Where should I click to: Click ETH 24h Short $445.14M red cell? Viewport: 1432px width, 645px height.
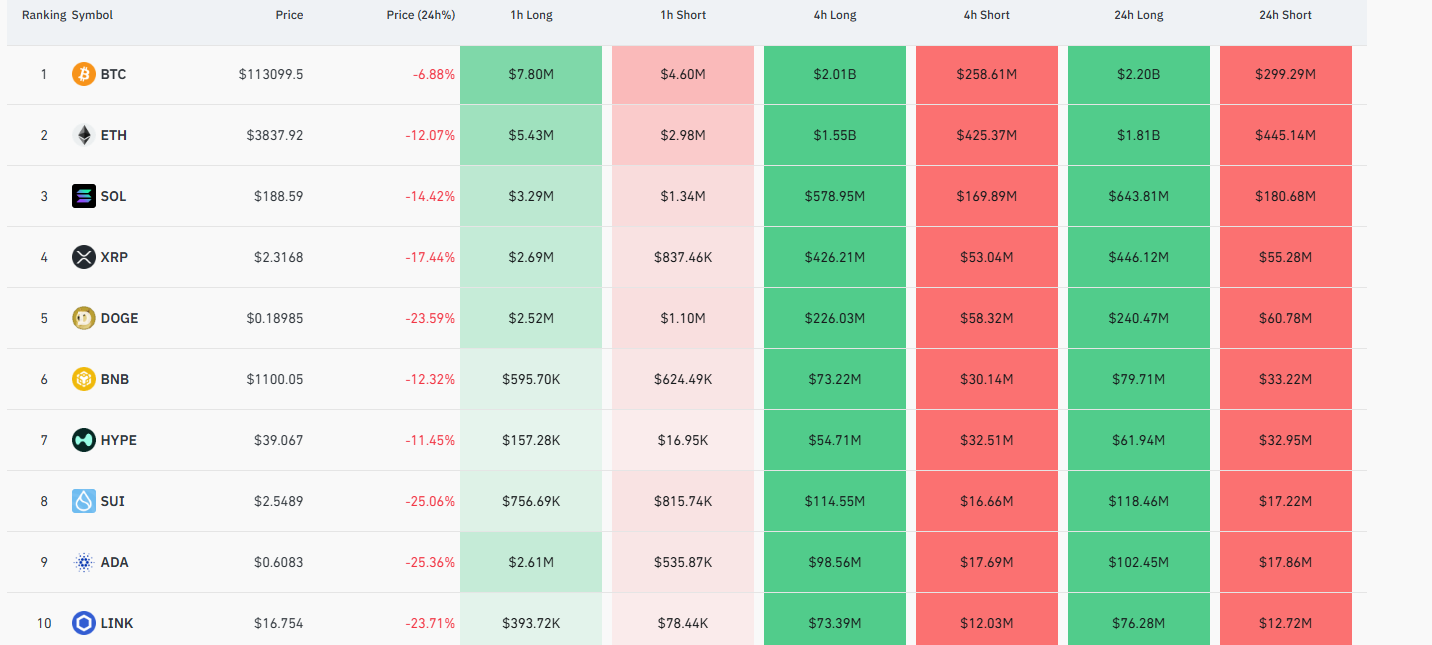[x=1285, y=135]
